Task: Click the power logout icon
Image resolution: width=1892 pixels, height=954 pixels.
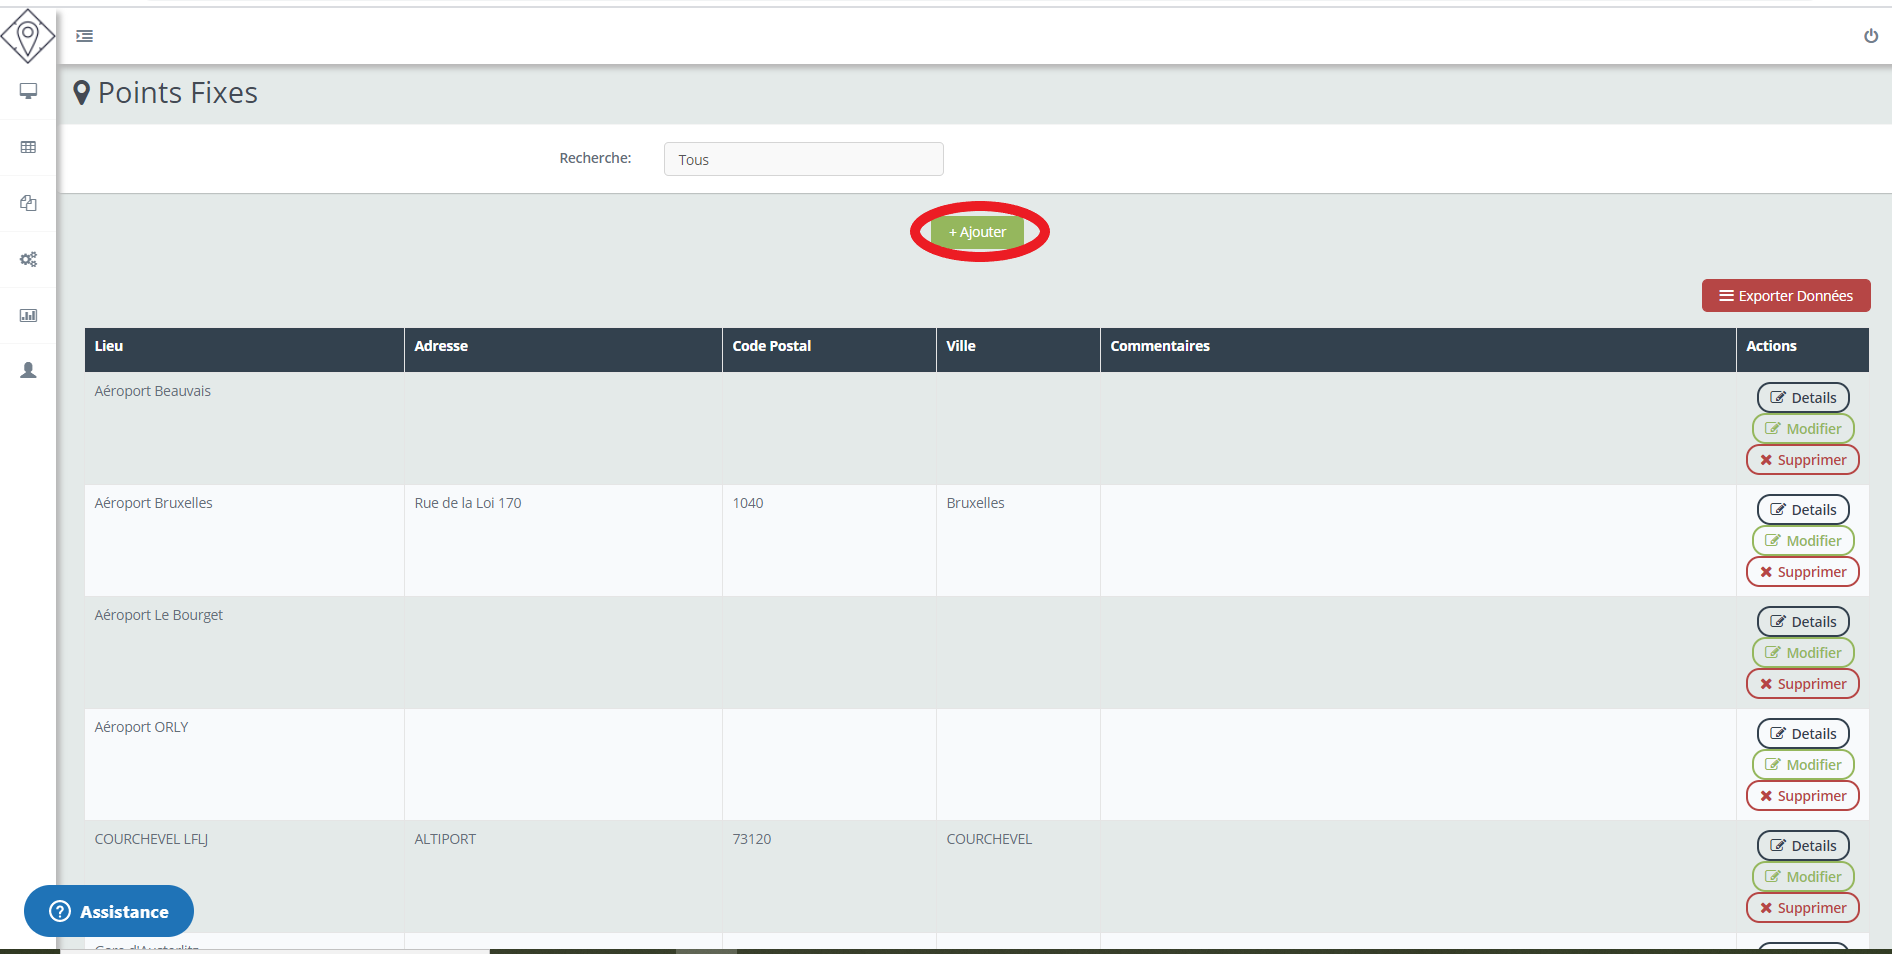Action: 1870,36
